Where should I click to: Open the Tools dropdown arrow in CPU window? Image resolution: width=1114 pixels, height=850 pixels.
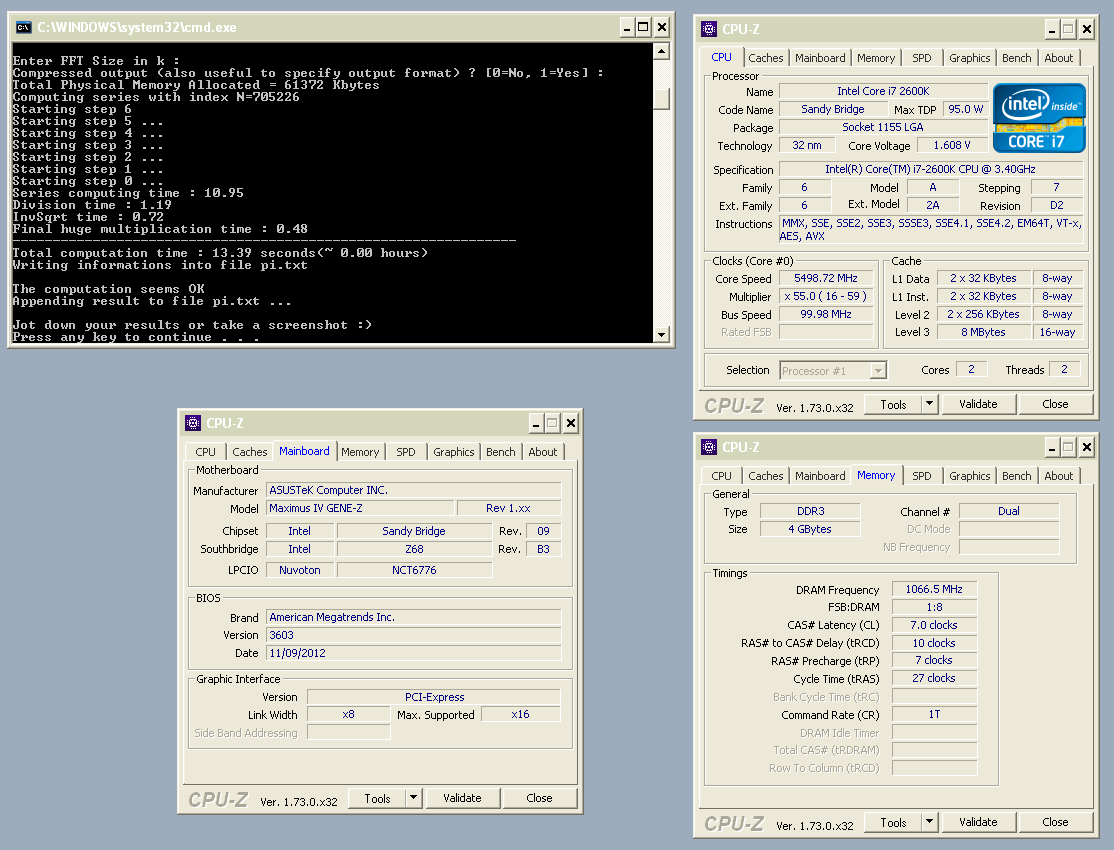coord(929,404)
